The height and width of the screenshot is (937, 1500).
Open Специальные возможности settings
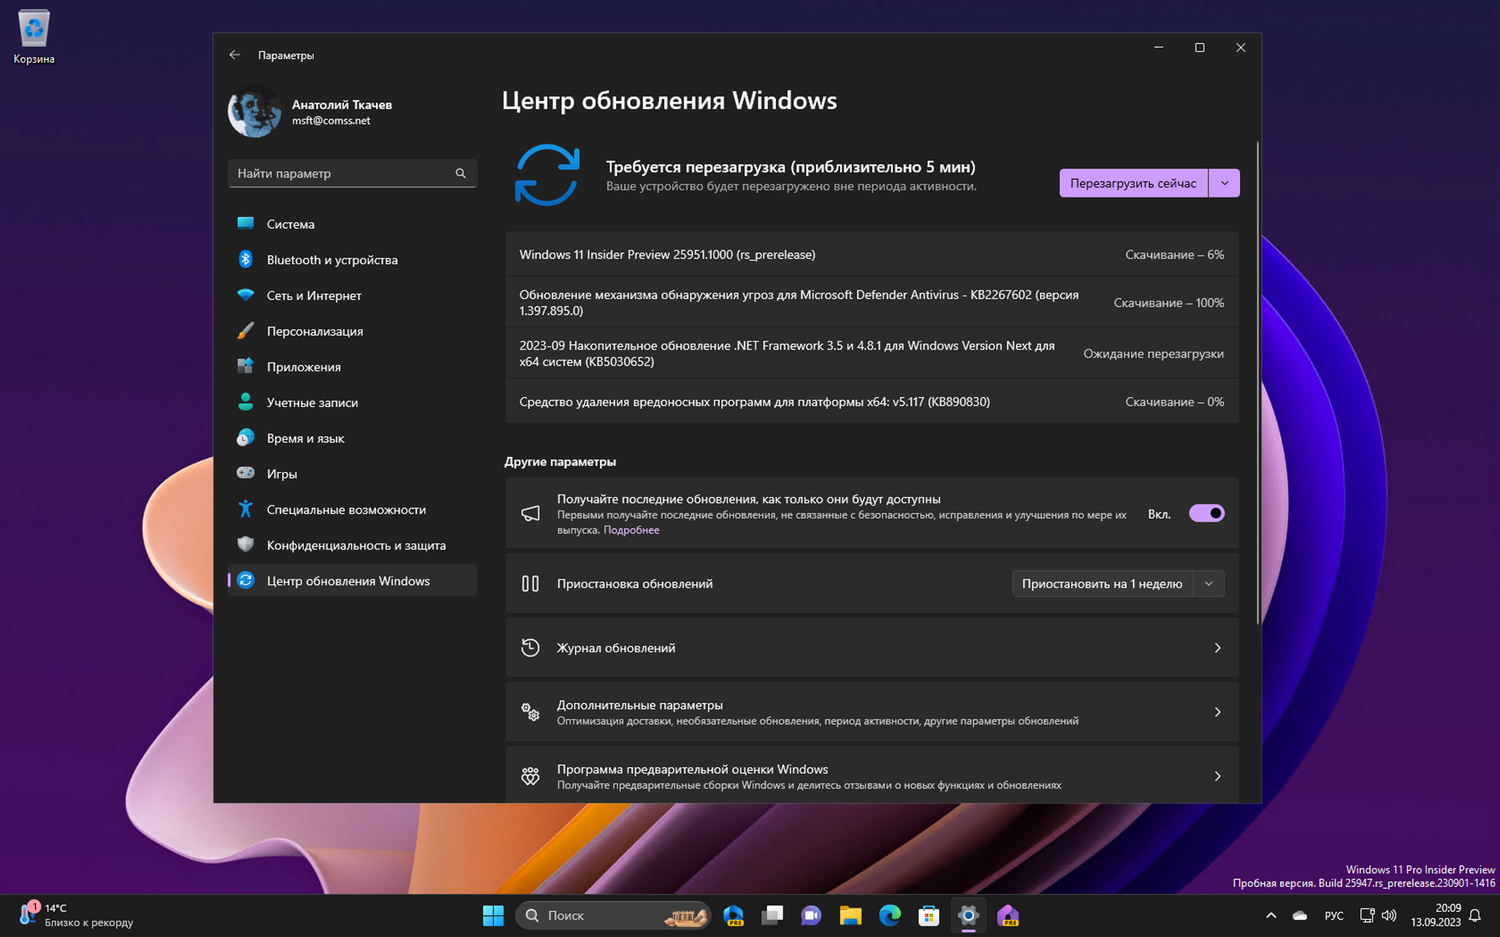(345, 509)
